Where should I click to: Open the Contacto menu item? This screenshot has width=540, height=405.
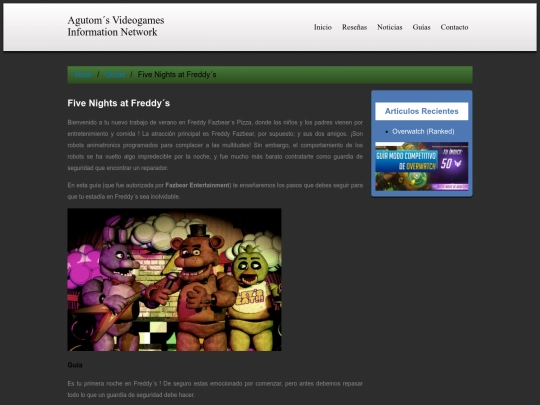454,27
